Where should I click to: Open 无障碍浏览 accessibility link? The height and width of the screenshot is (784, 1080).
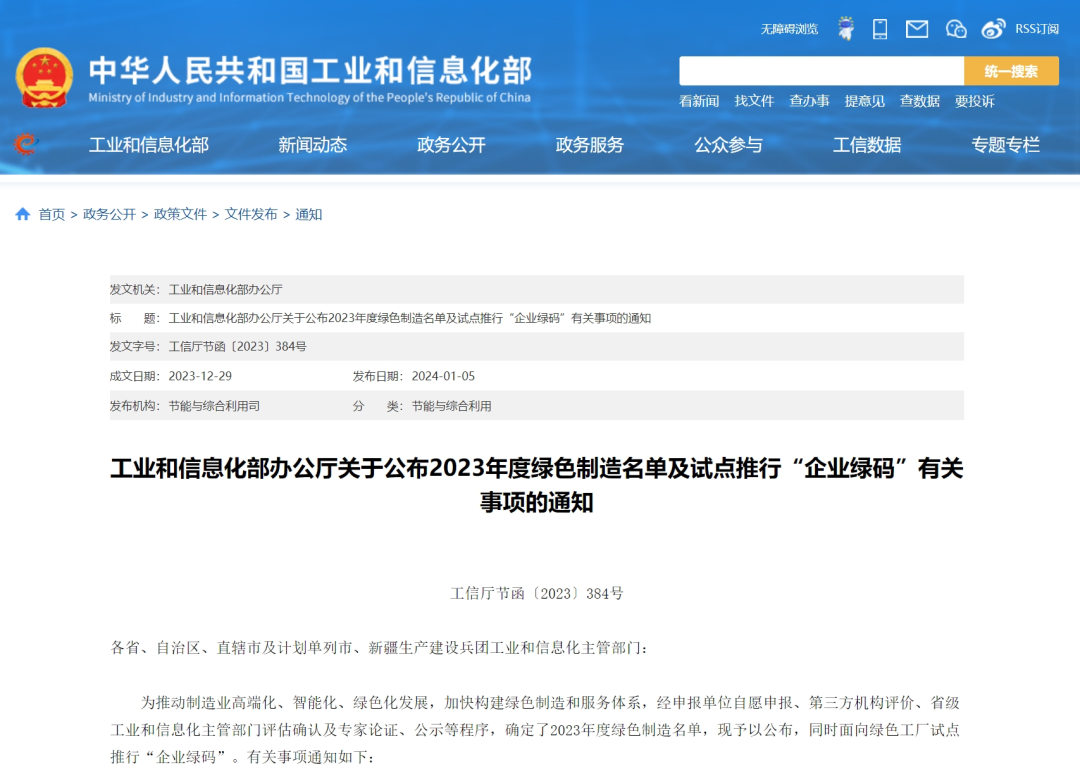tap(789, 29)
